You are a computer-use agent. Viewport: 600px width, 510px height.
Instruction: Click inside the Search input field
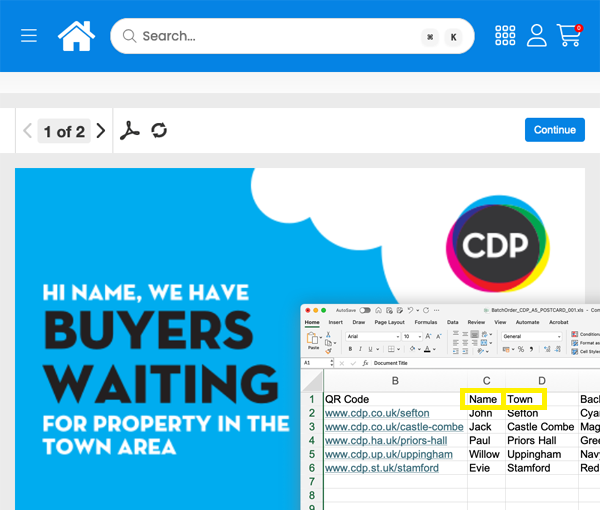(270, 36)
